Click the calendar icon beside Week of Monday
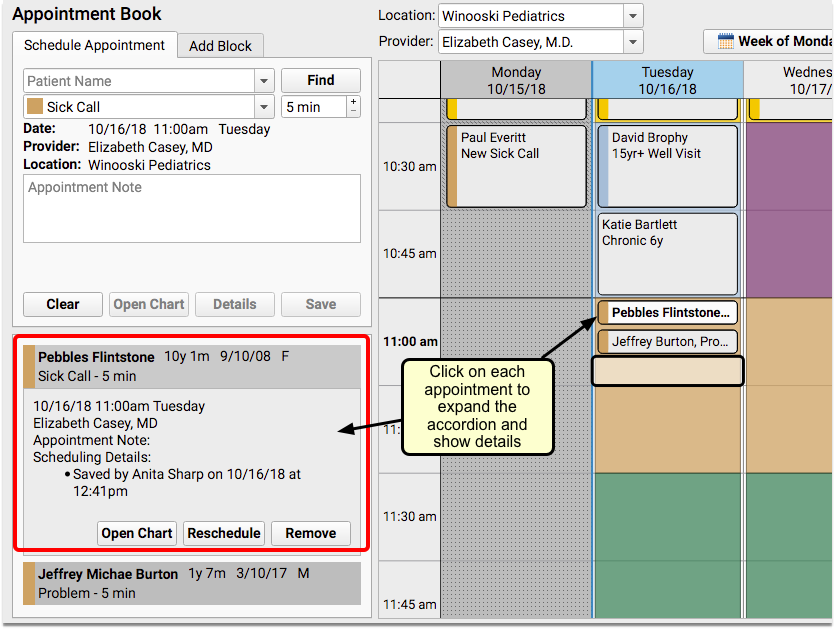Image resolution: width=835 pixels, height=630 pixels. click(725, 41)
